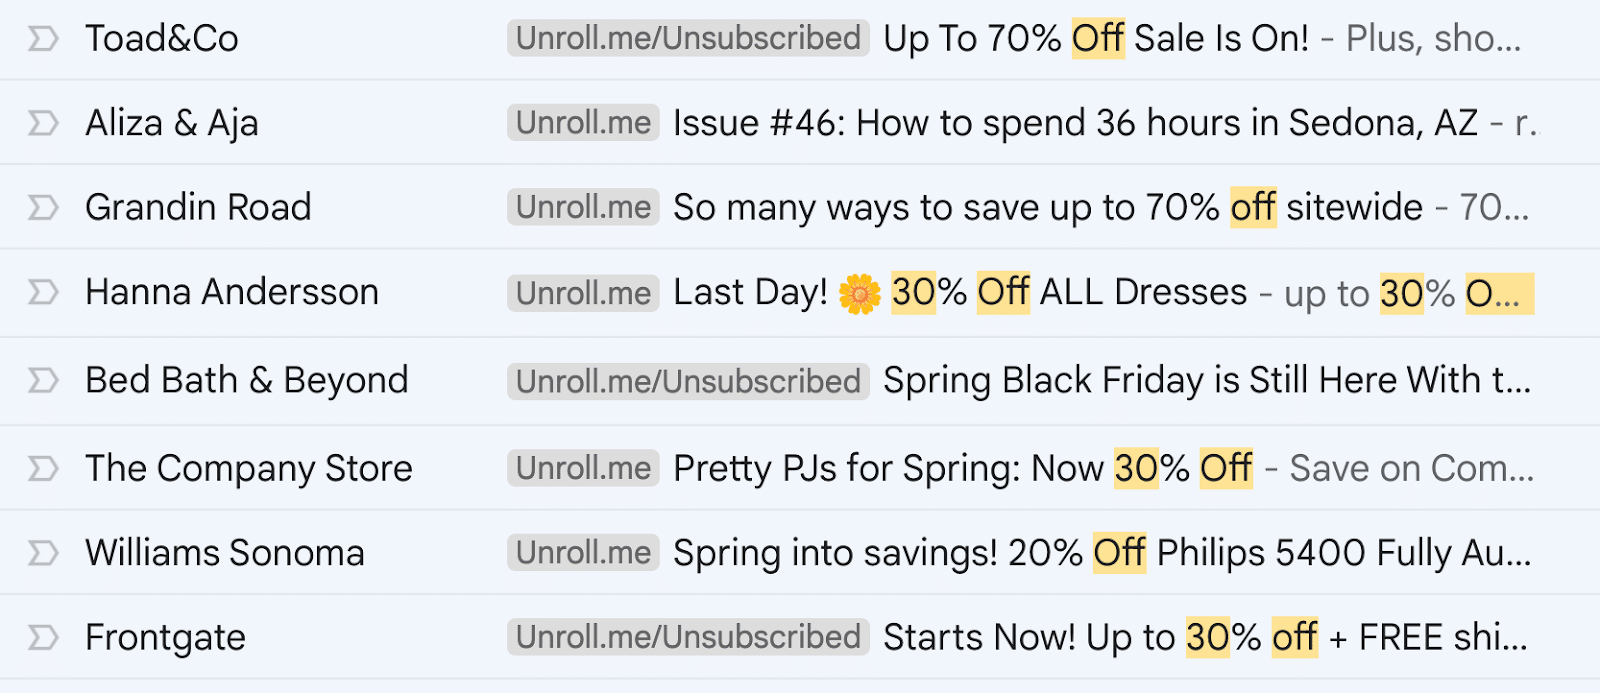Screen dimensions: 1600x693
Task: Click Unroll.me/Unsubscribed label on Frontgate email
Action: [688, 637]
